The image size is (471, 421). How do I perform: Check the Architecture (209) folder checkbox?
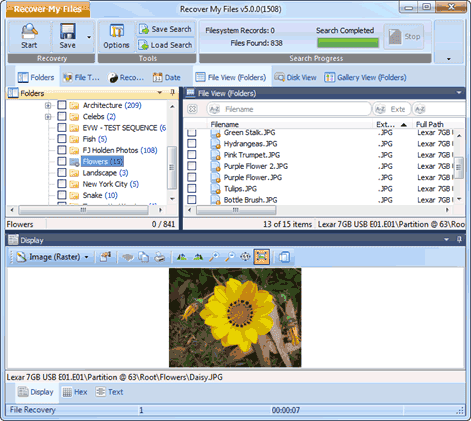click(62, 105)
